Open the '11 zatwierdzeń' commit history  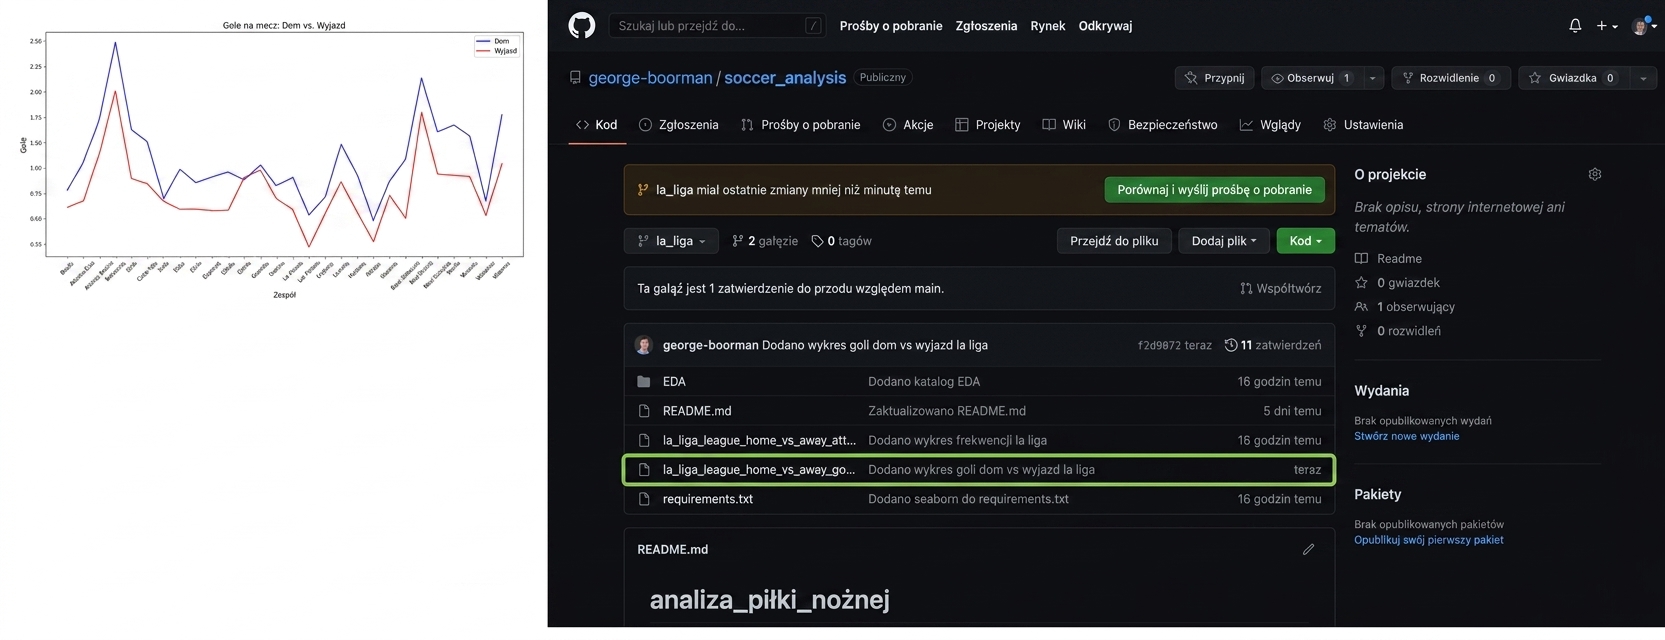pos(1273,345)
